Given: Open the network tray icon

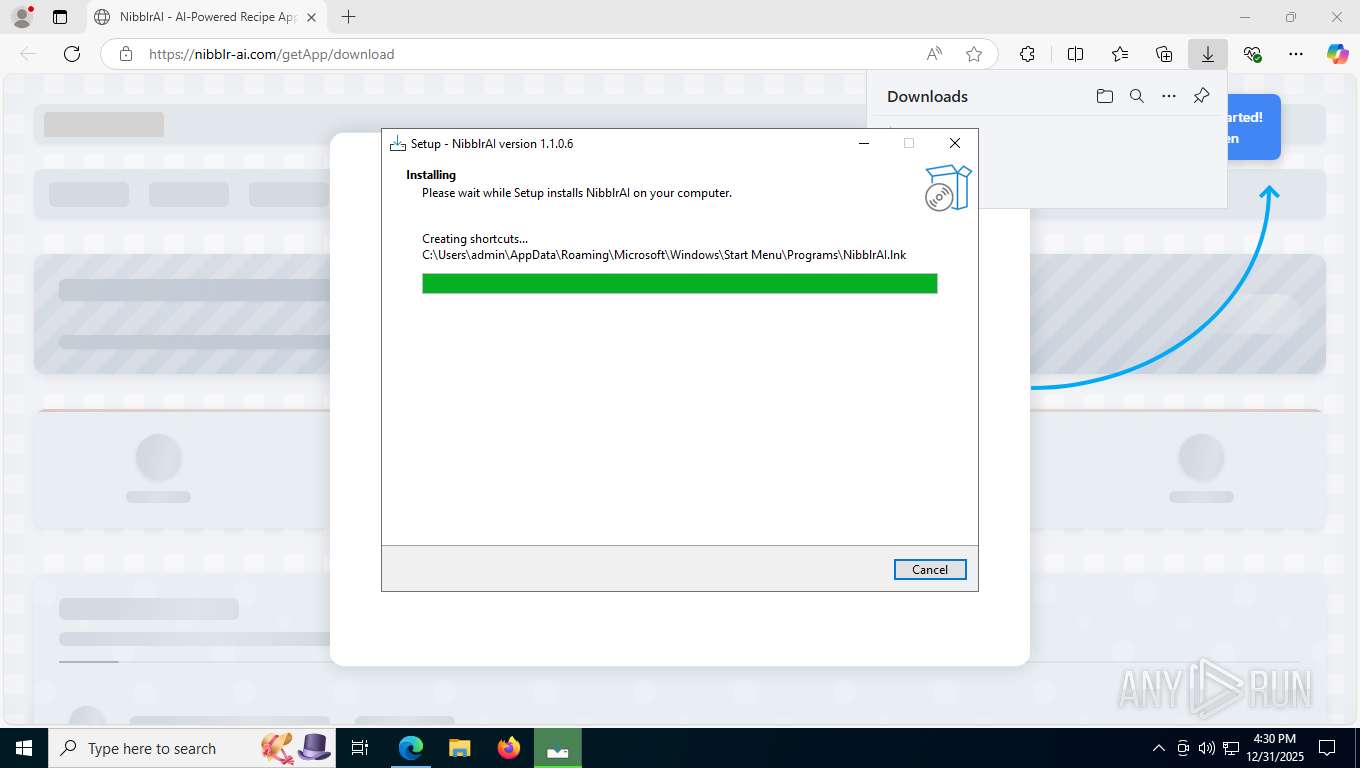Looking at the screenshot, I should [1230, 748].
